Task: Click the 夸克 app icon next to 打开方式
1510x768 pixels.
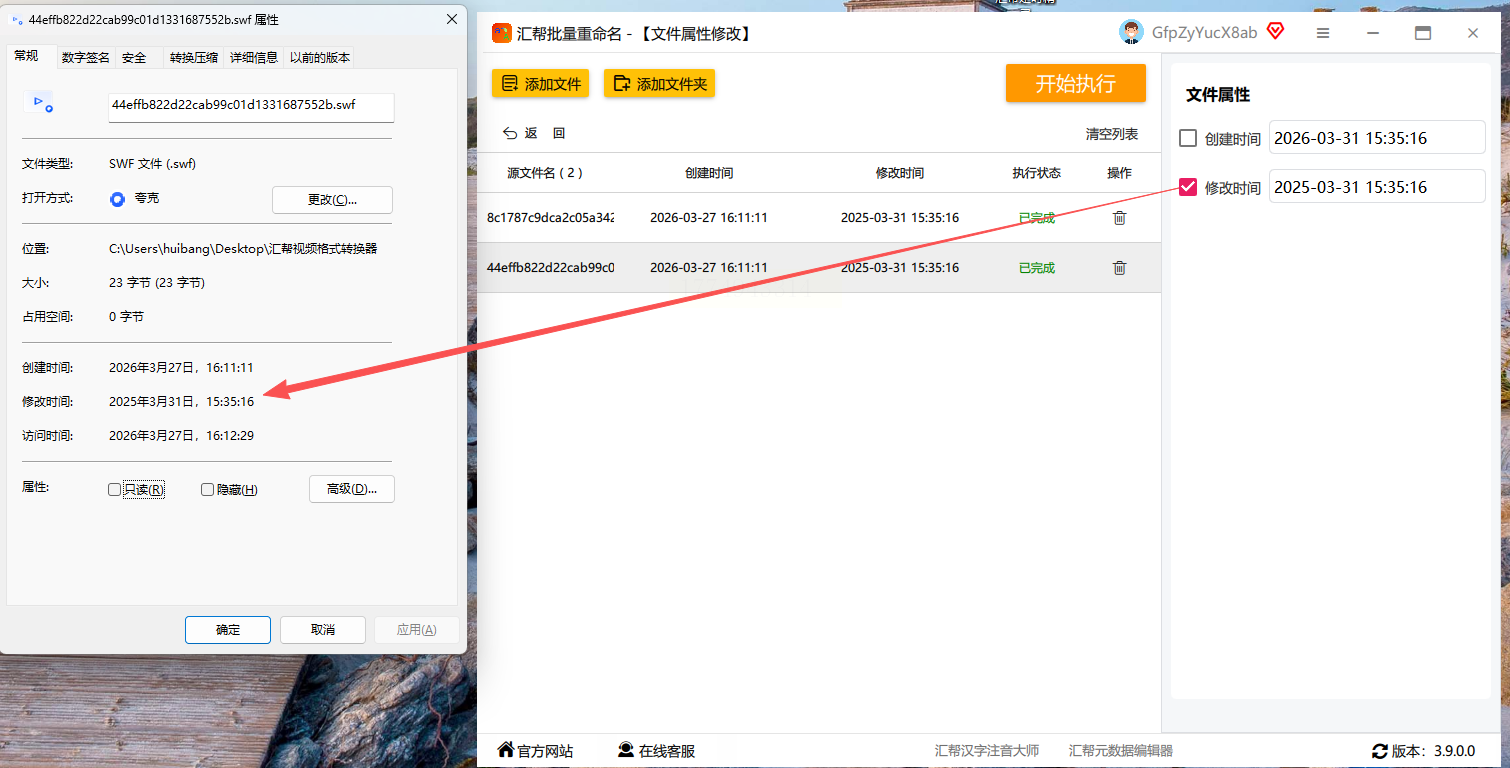Action: coord(117,199)
